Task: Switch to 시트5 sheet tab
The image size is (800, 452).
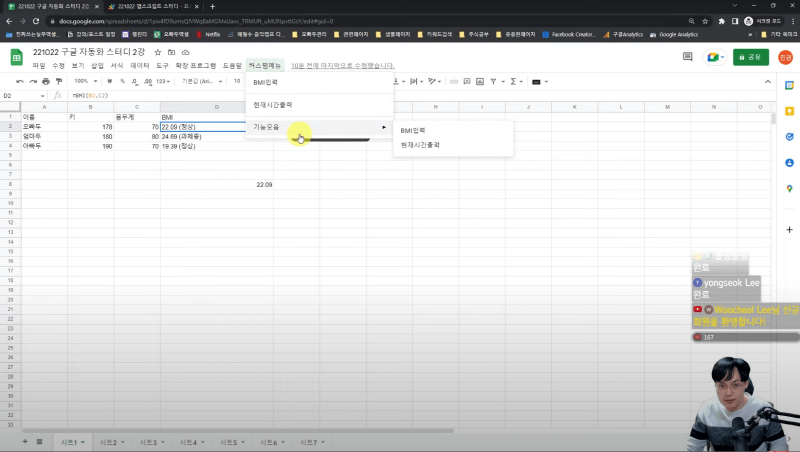Action: point(229,442)
